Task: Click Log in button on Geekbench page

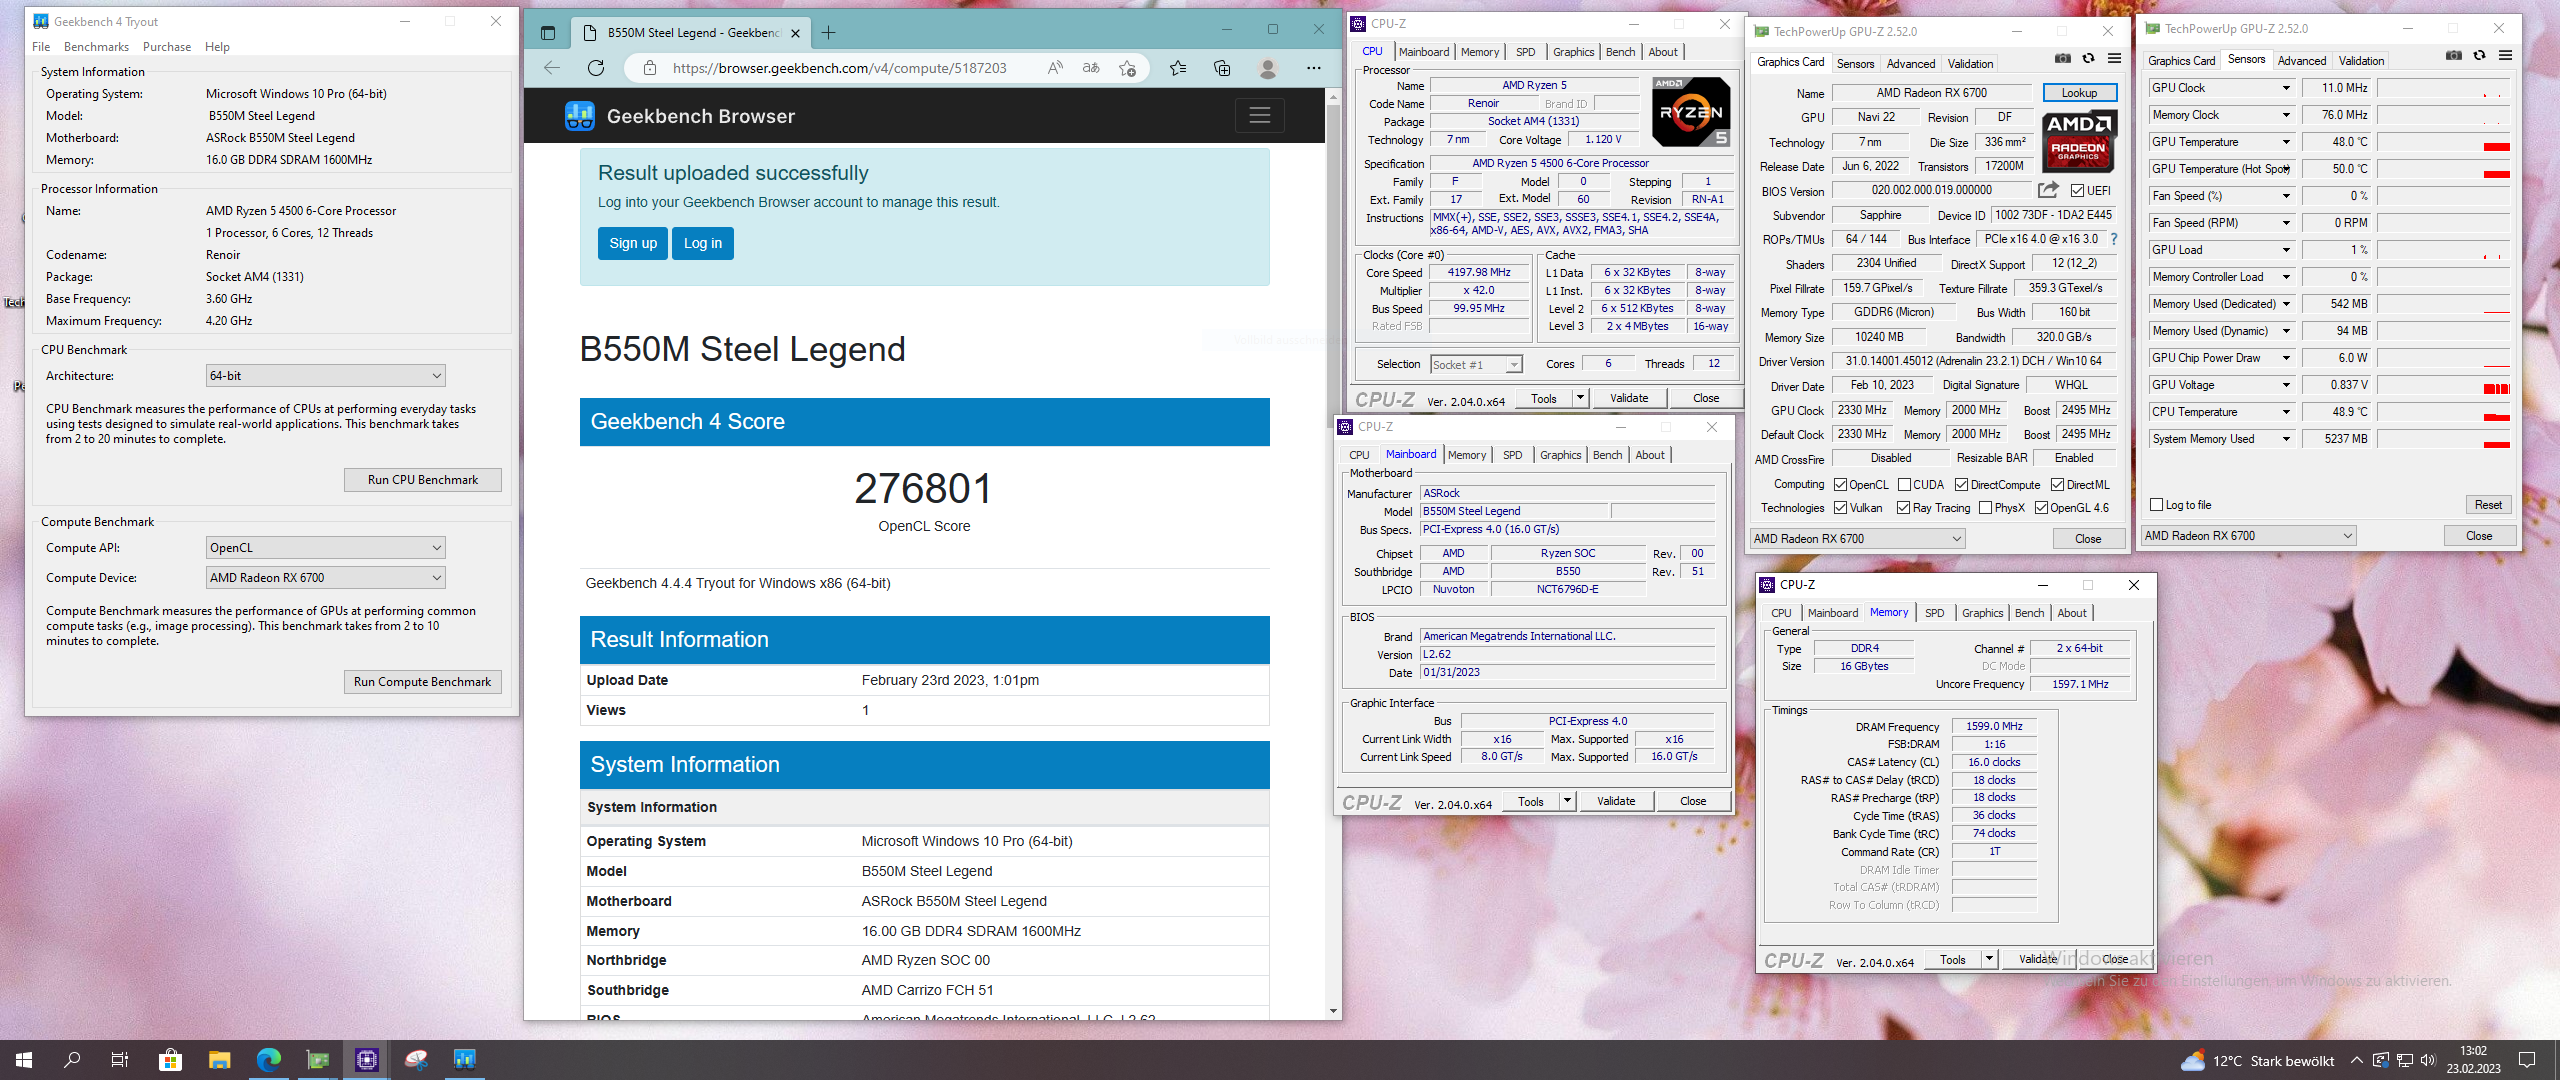Action: 703,243
